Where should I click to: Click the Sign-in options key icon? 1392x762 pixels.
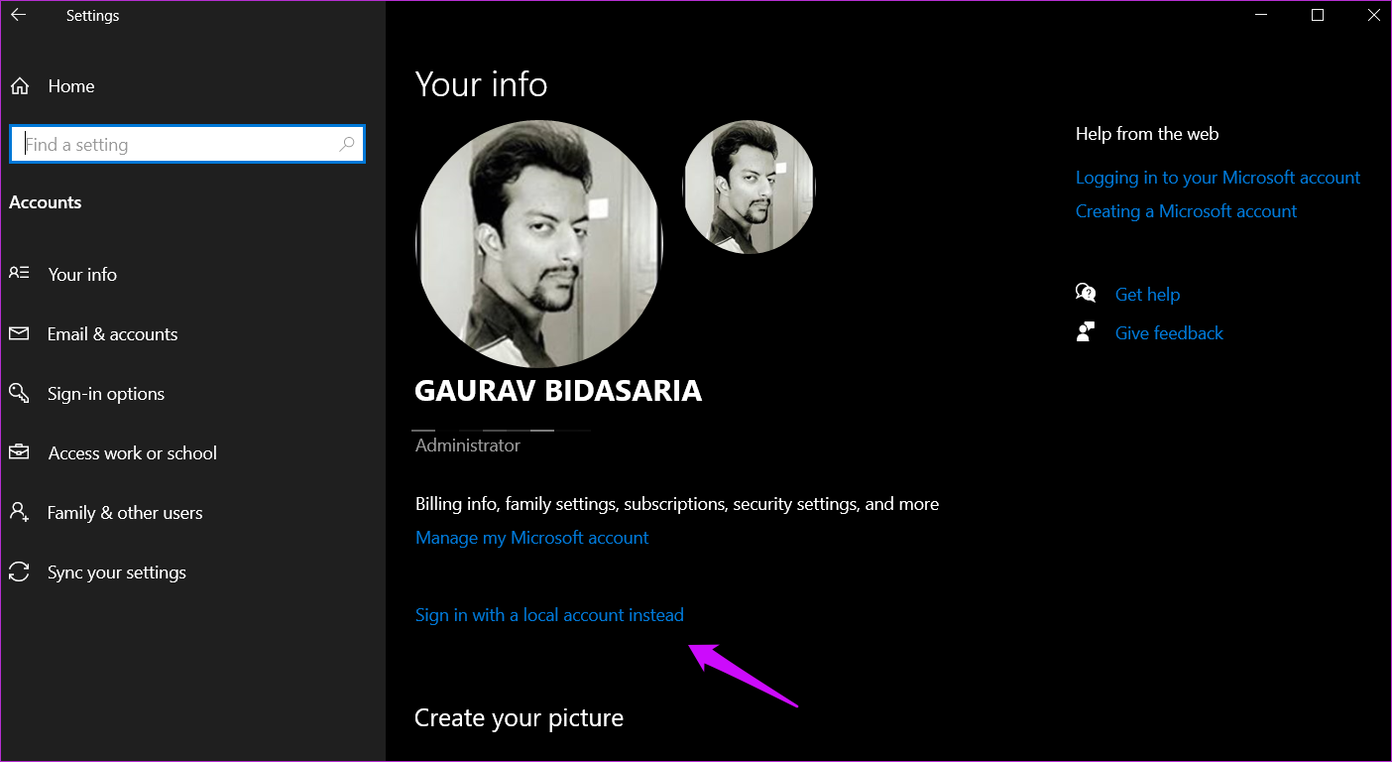coord(19,393)
